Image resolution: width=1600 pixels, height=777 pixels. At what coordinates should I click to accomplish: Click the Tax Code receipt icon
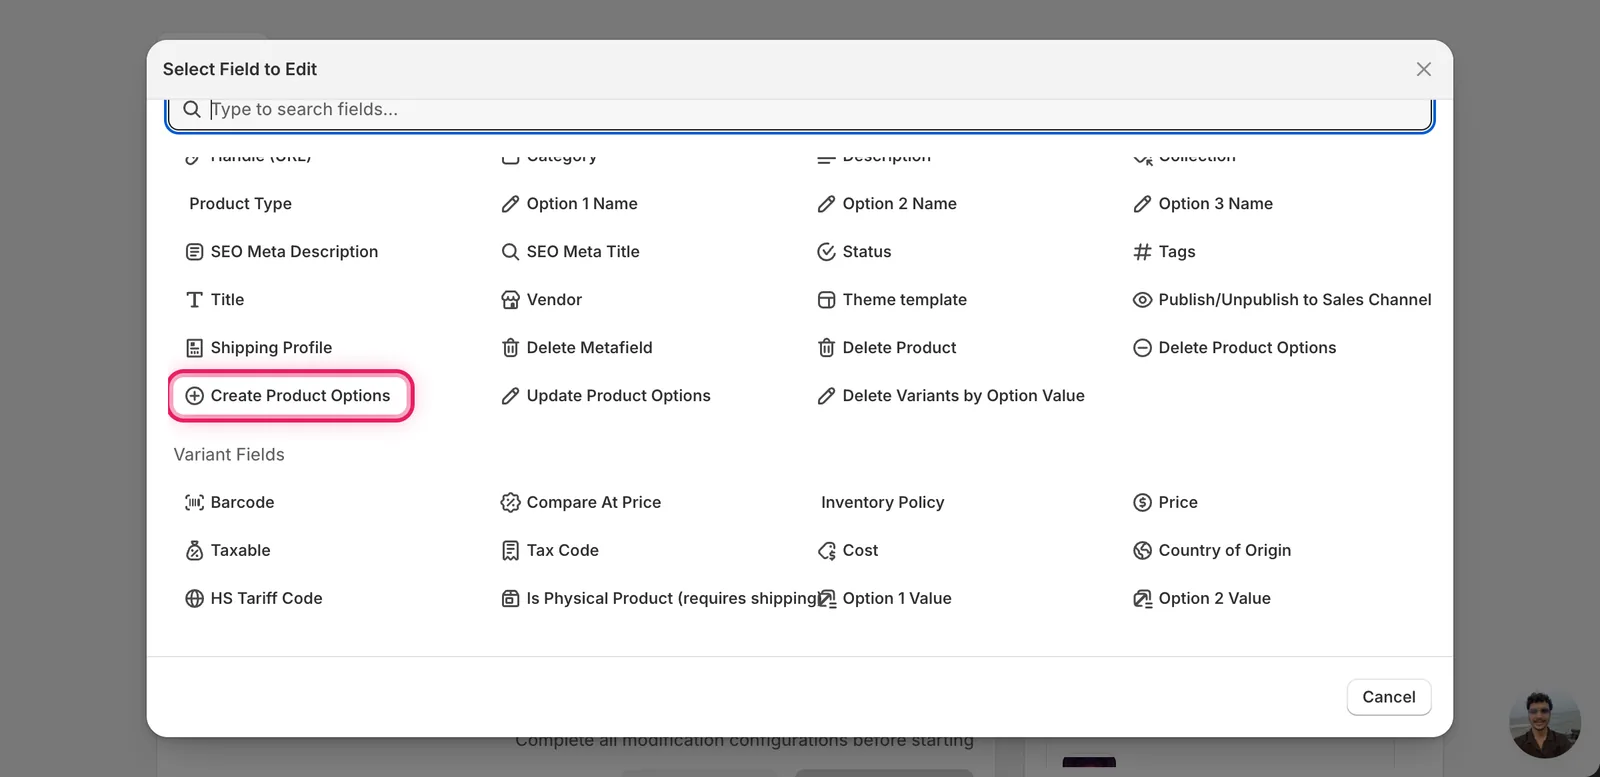point(510,551)
